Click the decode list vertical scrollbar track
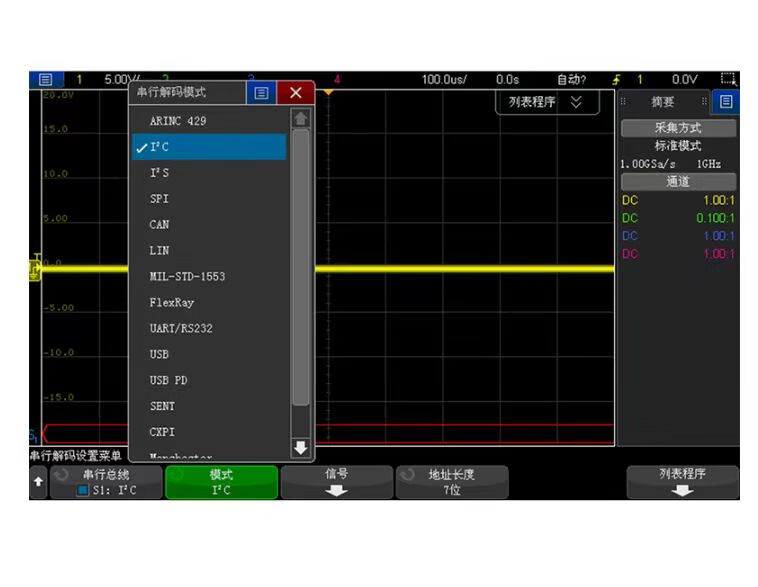This screenshot has width=758, height=587. [300, 280]
